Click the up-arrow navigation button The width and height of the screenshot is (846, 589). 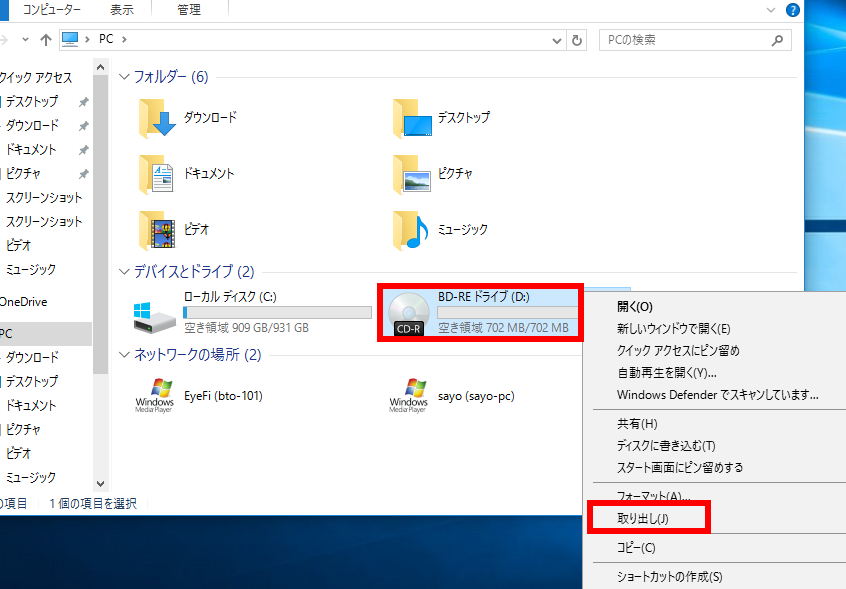point(46,41)
